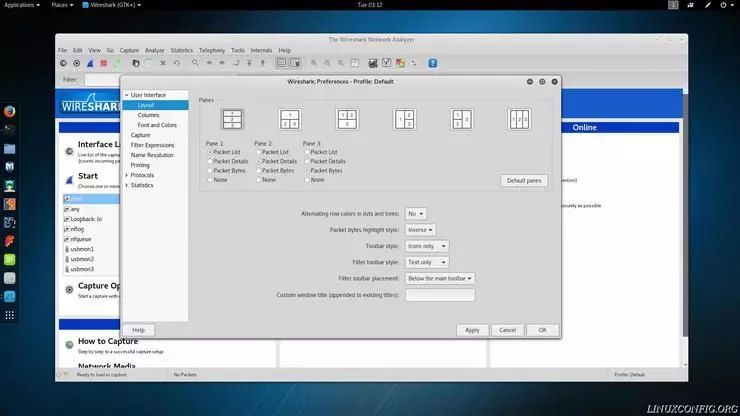Screen dimensions: 740x416
Task: Expand the Protocols tree node
Action: pyautogui.click(x=126, y=175)
